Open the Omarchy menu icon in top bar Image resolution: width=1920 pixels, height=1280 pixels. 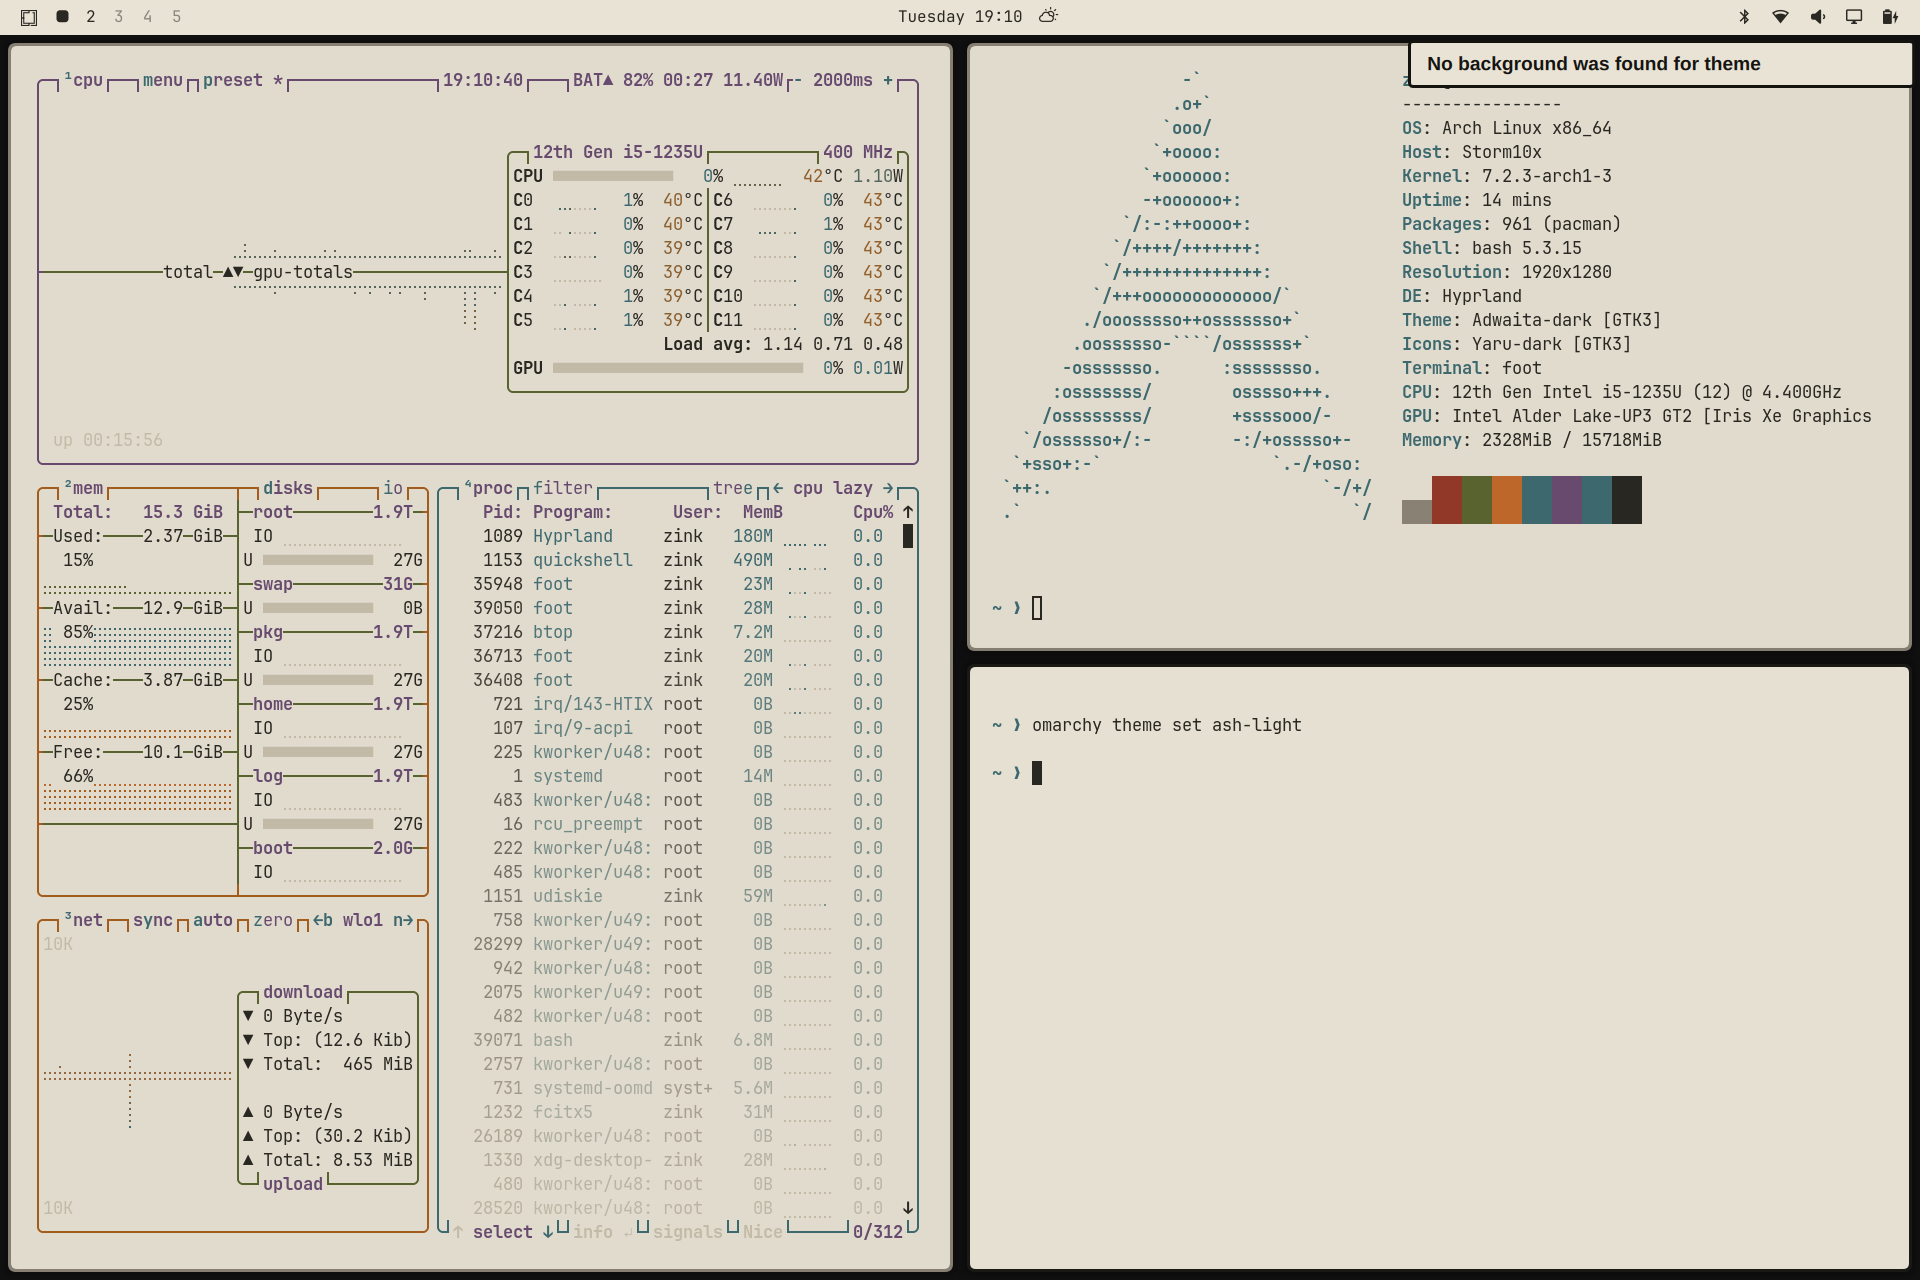pyautogui.click(x=29, y=17)
